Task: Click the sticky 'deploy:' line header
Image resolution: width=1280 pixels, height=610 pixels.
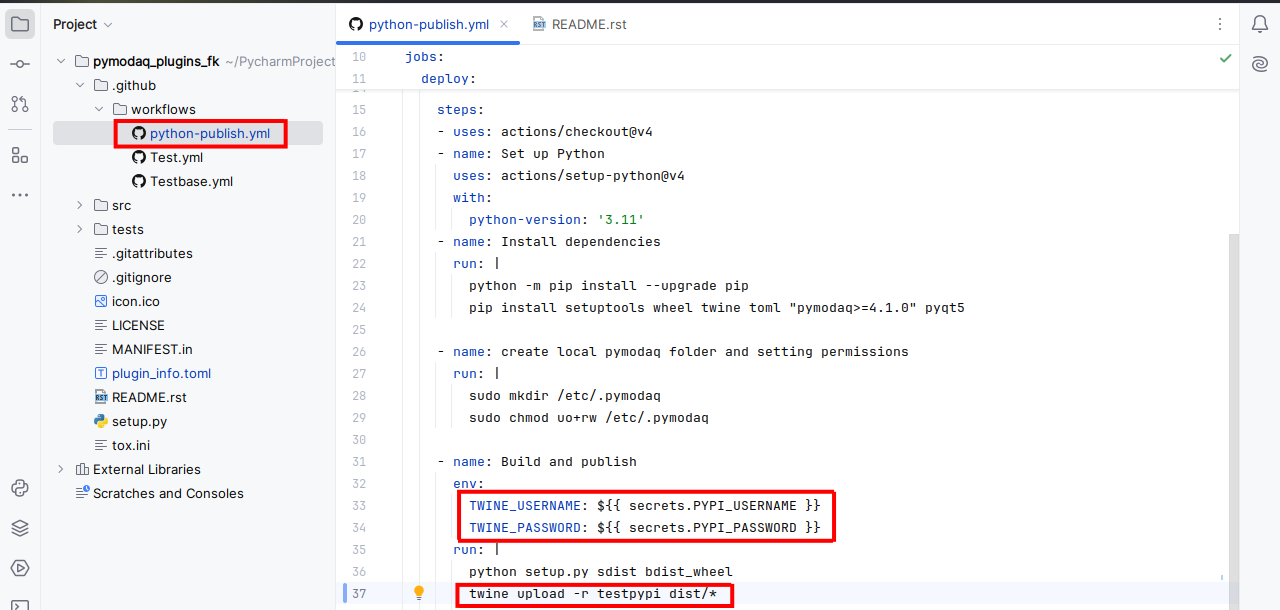Action: click(x=449, y=78)
